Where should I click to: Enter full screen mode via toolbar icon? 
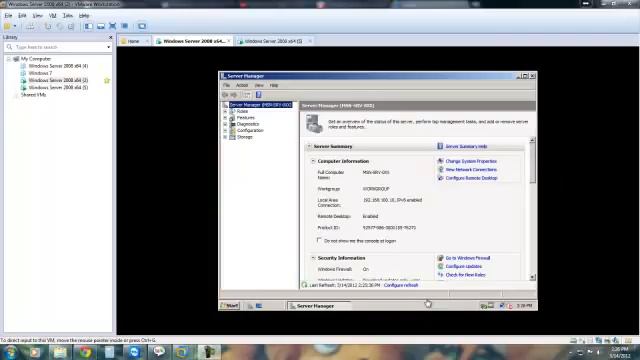click(113, 26)
